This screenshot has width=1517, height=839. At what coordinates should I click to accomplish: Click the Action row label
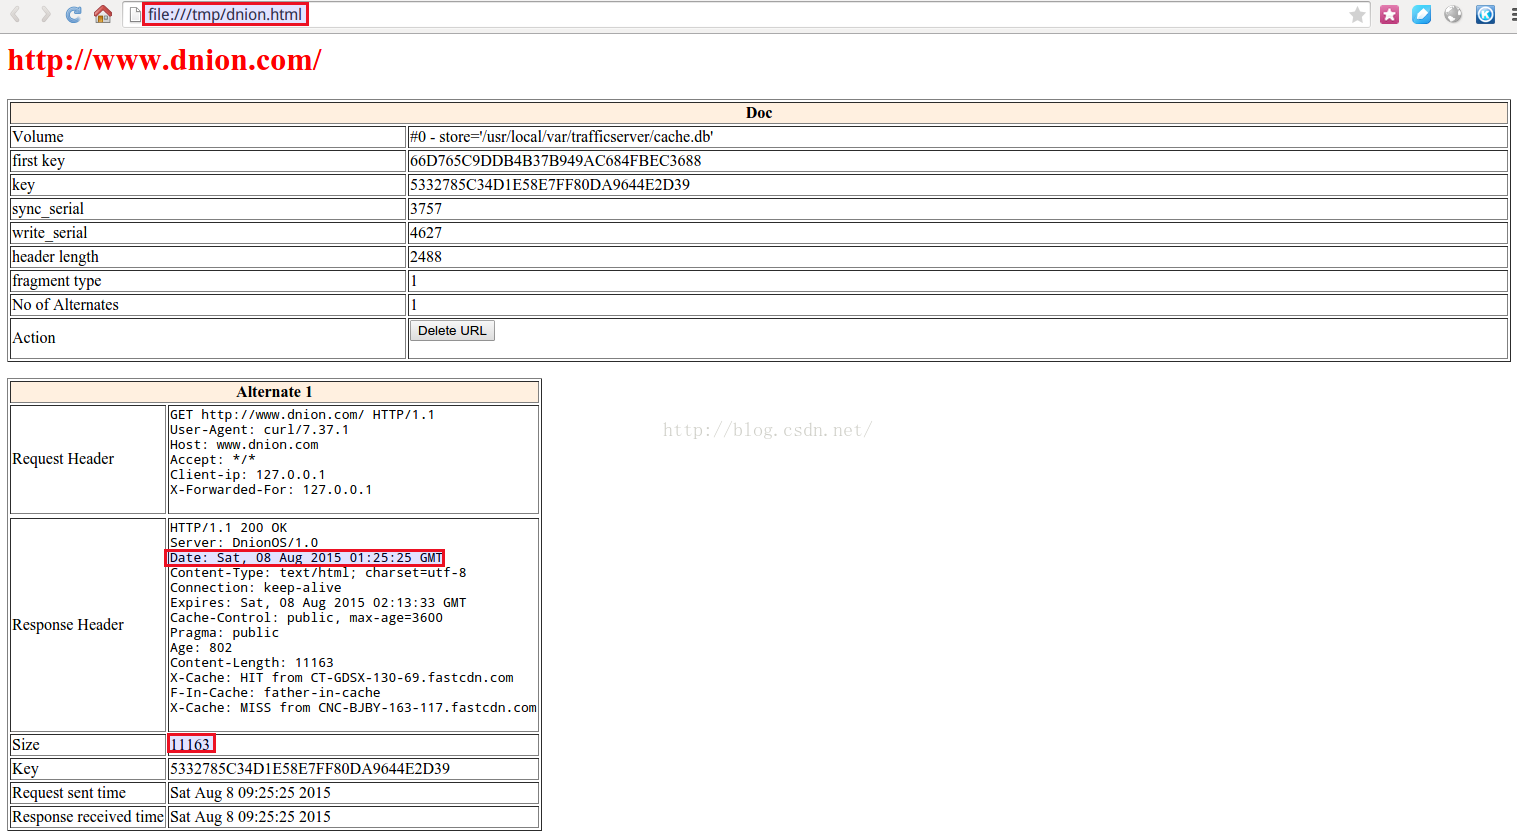click(34, 338)
